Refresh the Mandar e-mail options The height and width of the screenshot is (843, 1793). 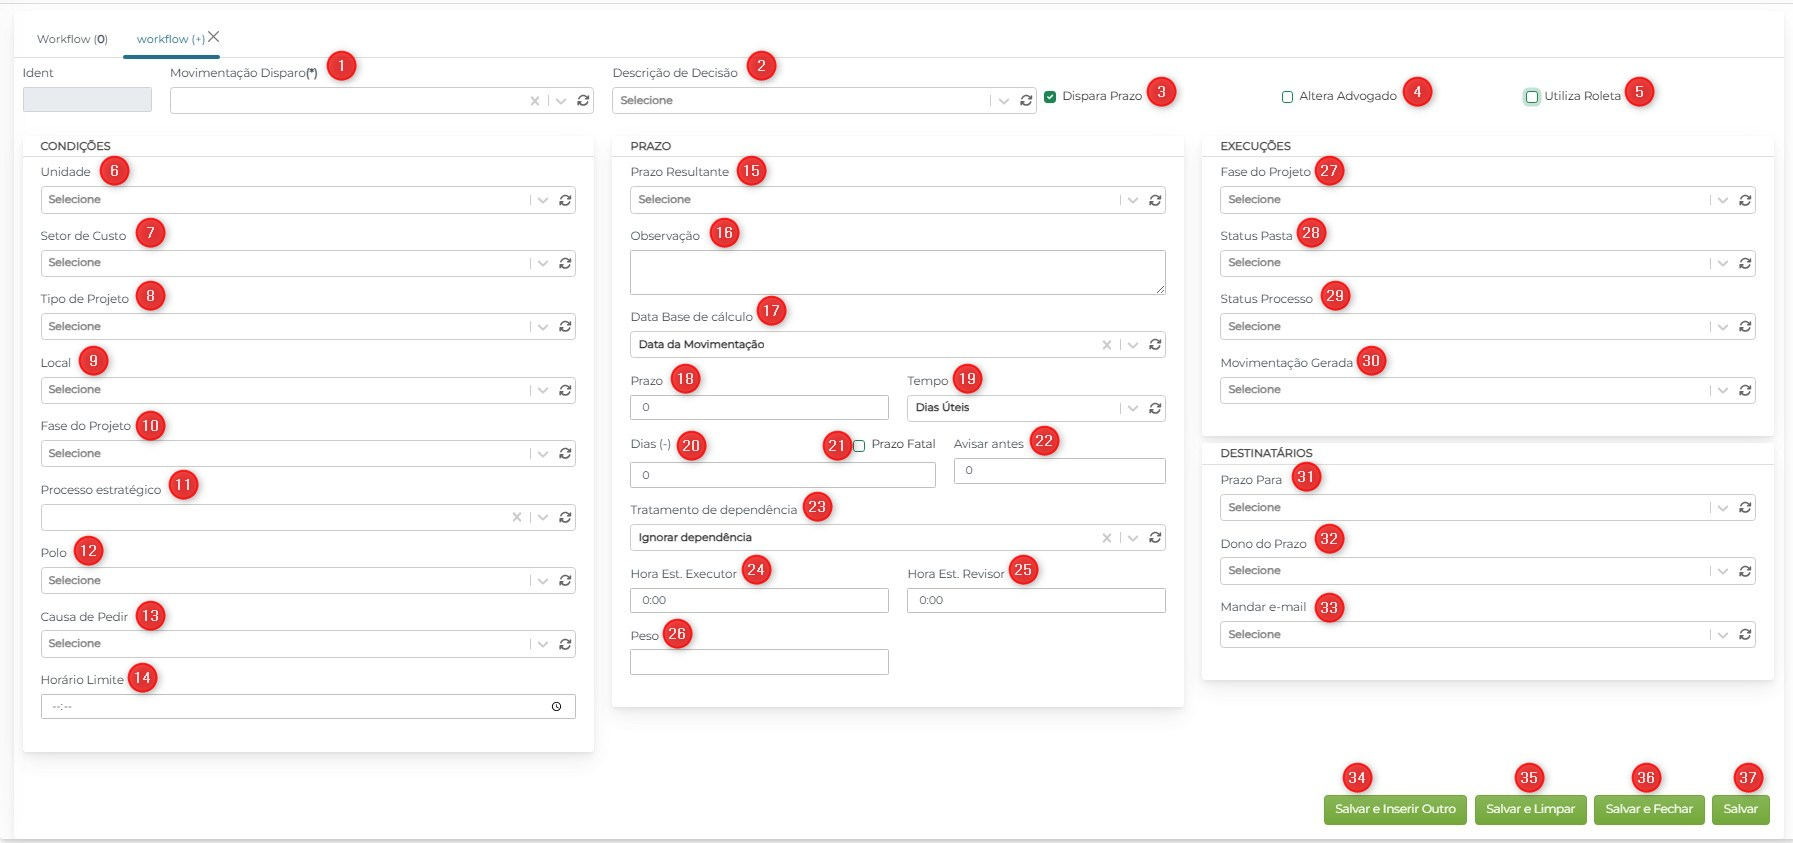pyautogui.click(x=1745, y=635)
